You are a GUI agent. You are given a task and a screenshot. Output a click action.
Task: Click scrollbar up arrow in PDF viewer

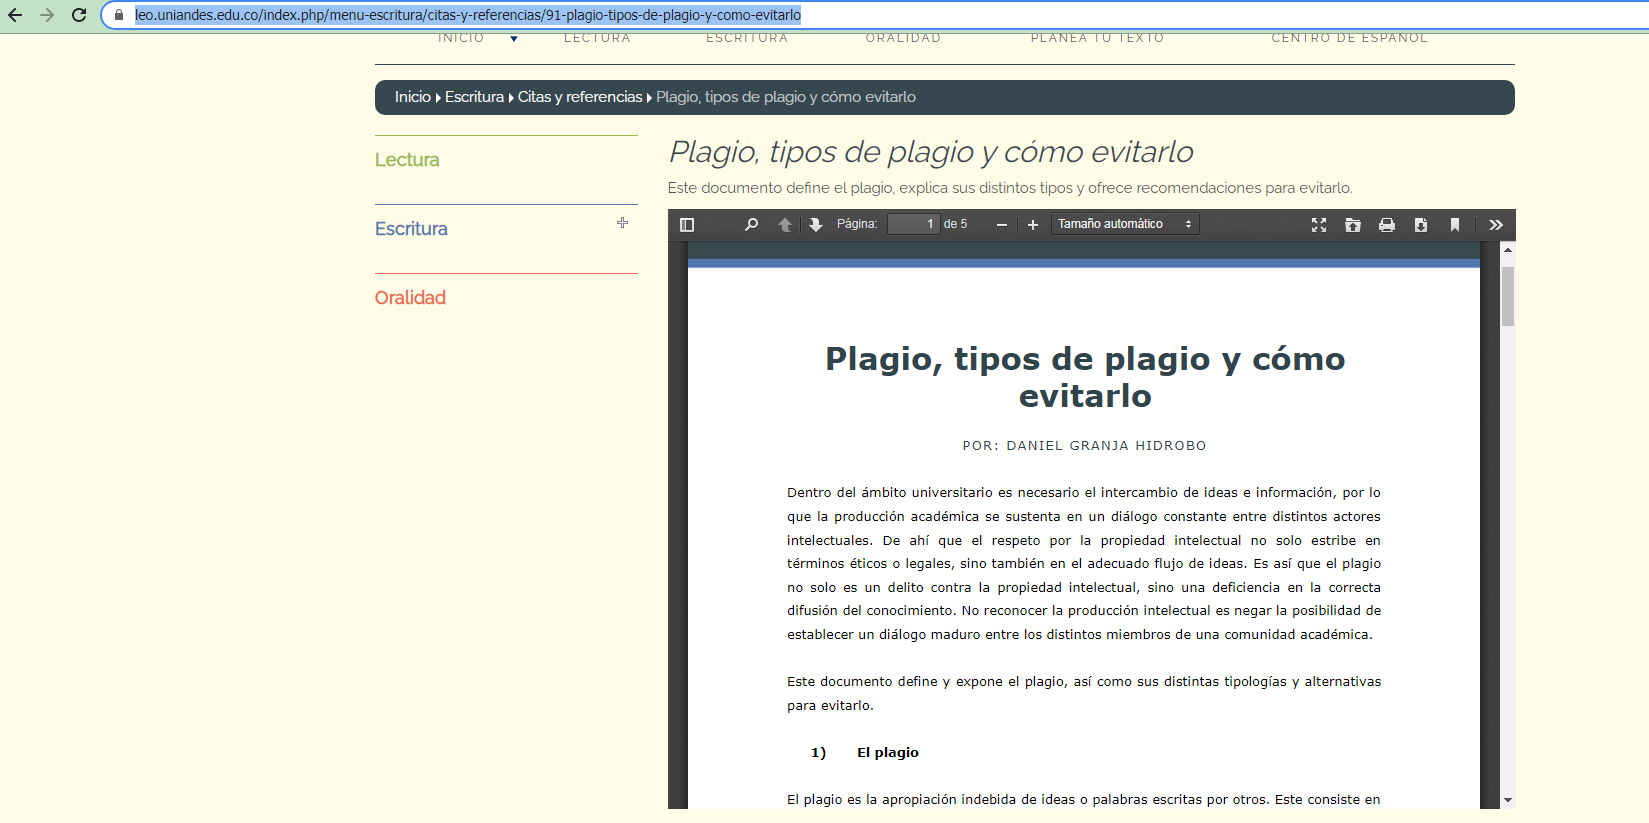pyautogui.click(x=1508, y=249)
